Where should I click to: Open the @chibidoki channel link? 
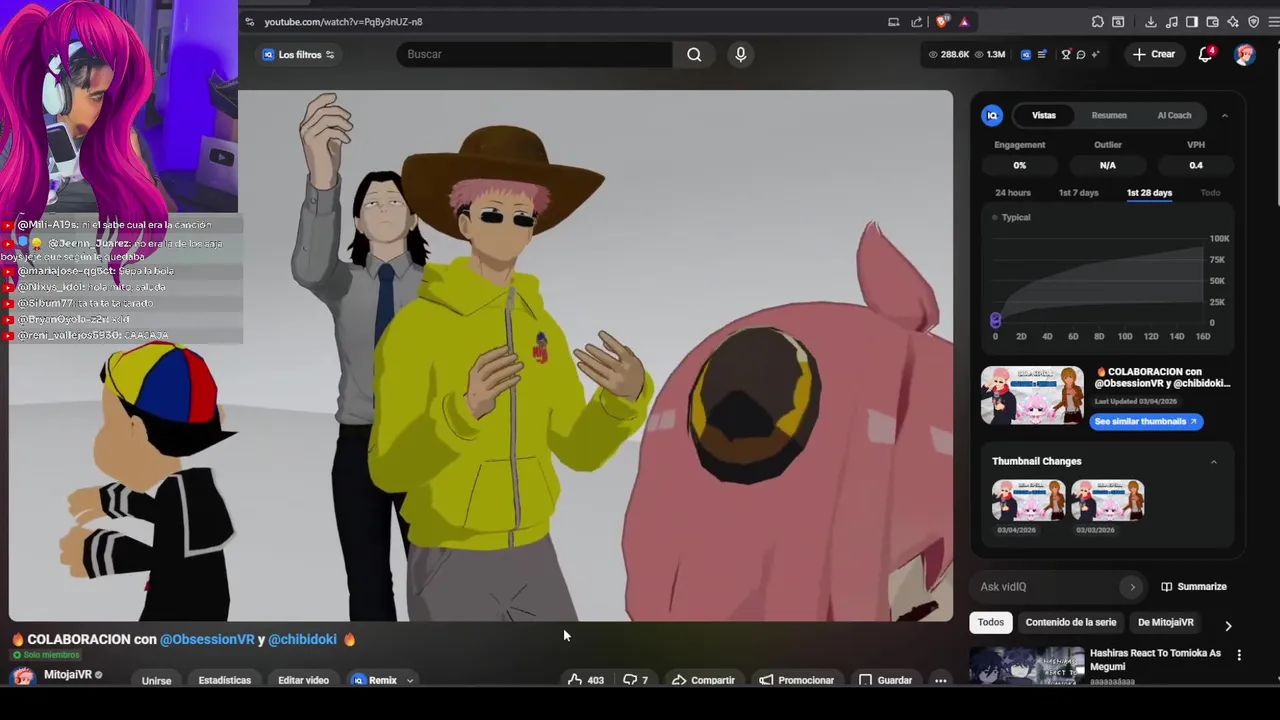tap(302, 639)
